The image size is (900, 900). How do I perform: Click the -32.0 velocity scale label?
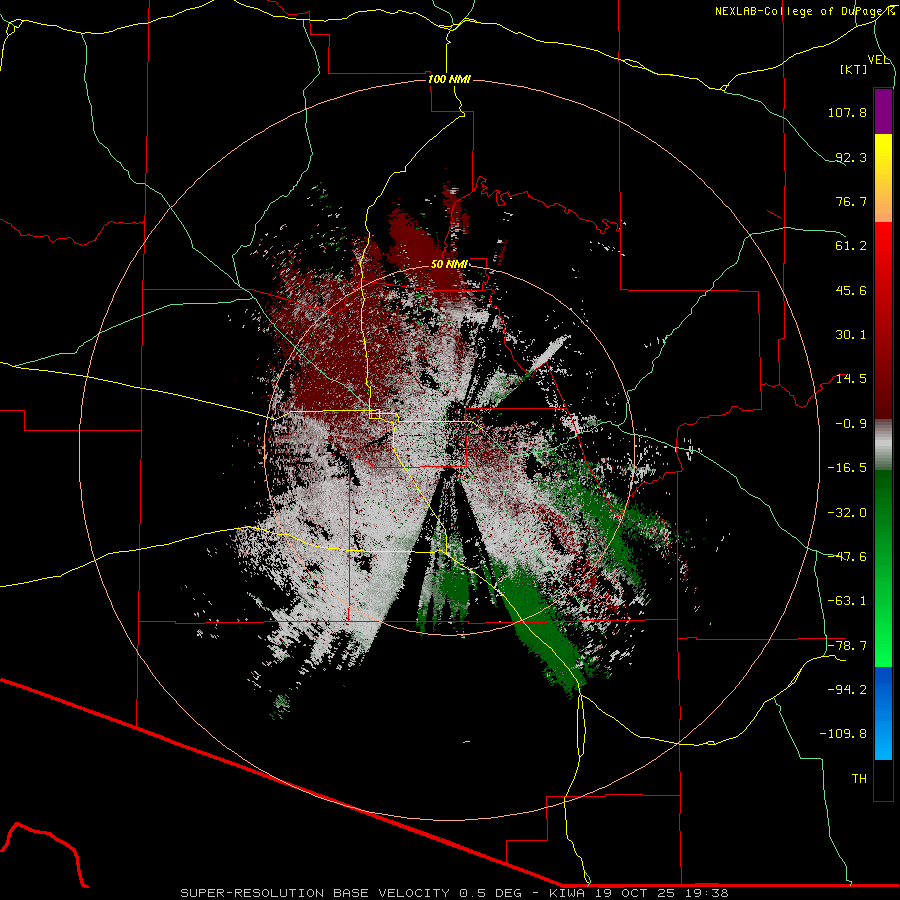click(847, 513)
